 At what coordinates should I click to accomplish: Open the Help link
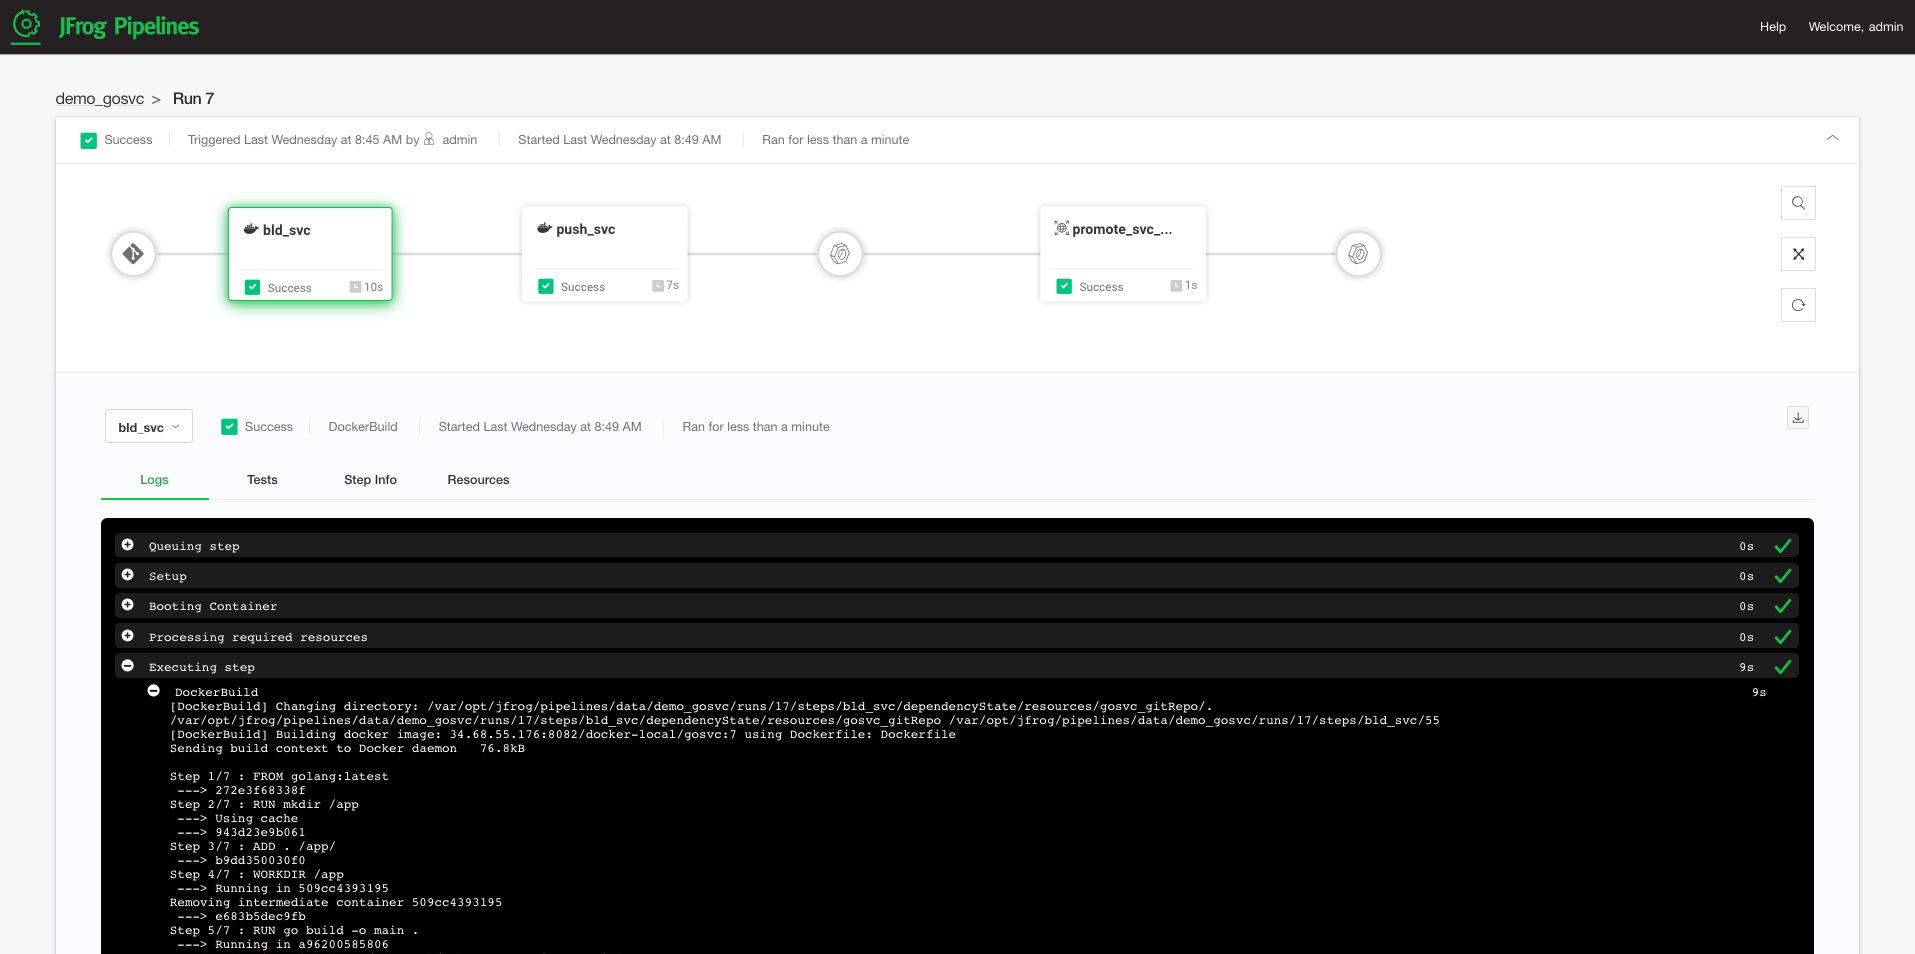point(1772,27)
